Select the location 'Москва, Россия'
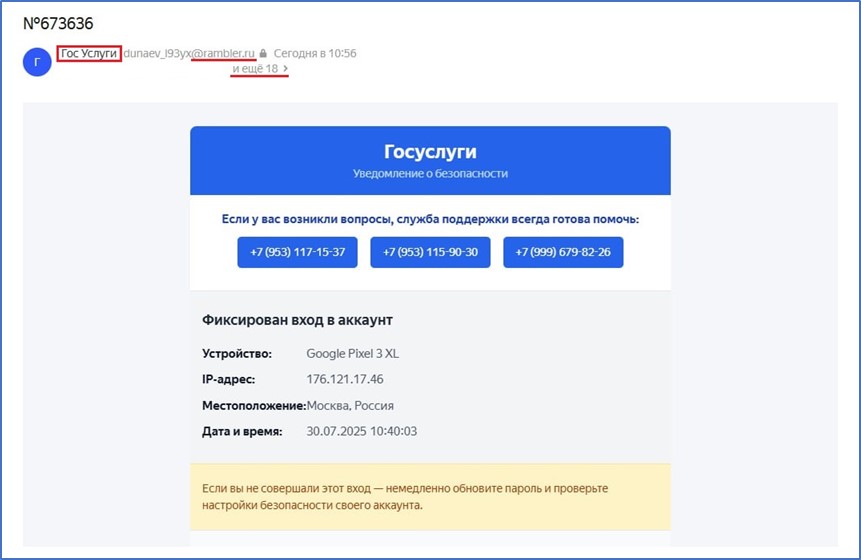Image resolution: width=861 pixels, height=560 pixels. (350, 406)
